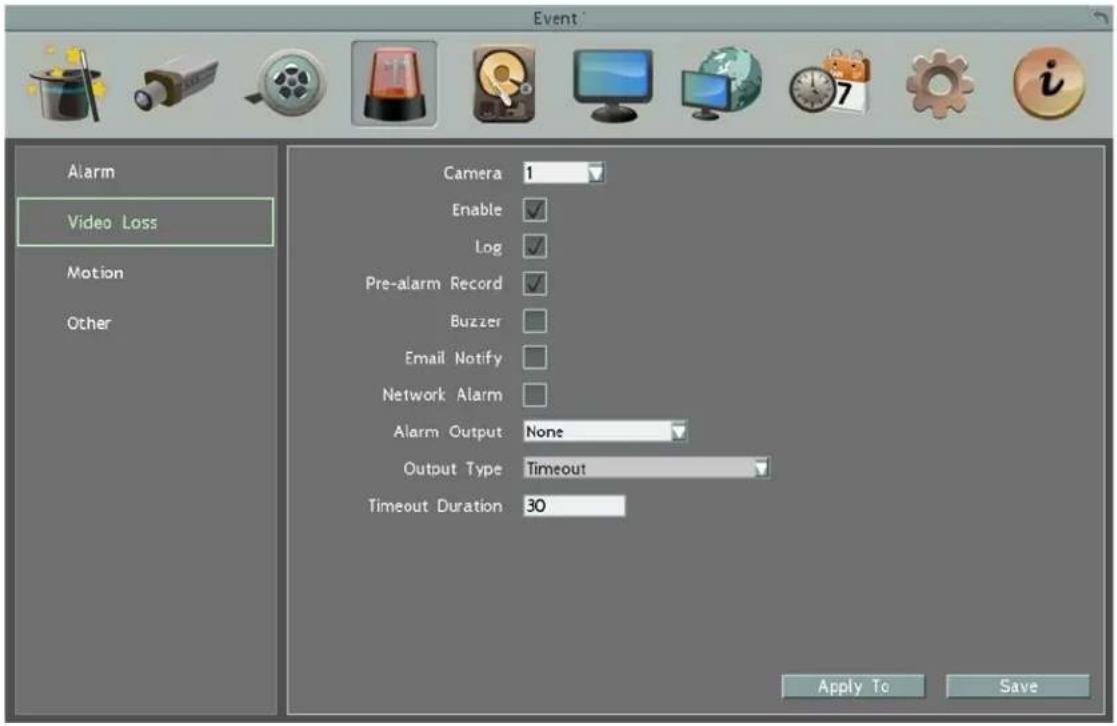Open the clock and calendar Schedule icon
This screenshot has height=726, width=1117.
pyautogui.click(x=830, y=83)
